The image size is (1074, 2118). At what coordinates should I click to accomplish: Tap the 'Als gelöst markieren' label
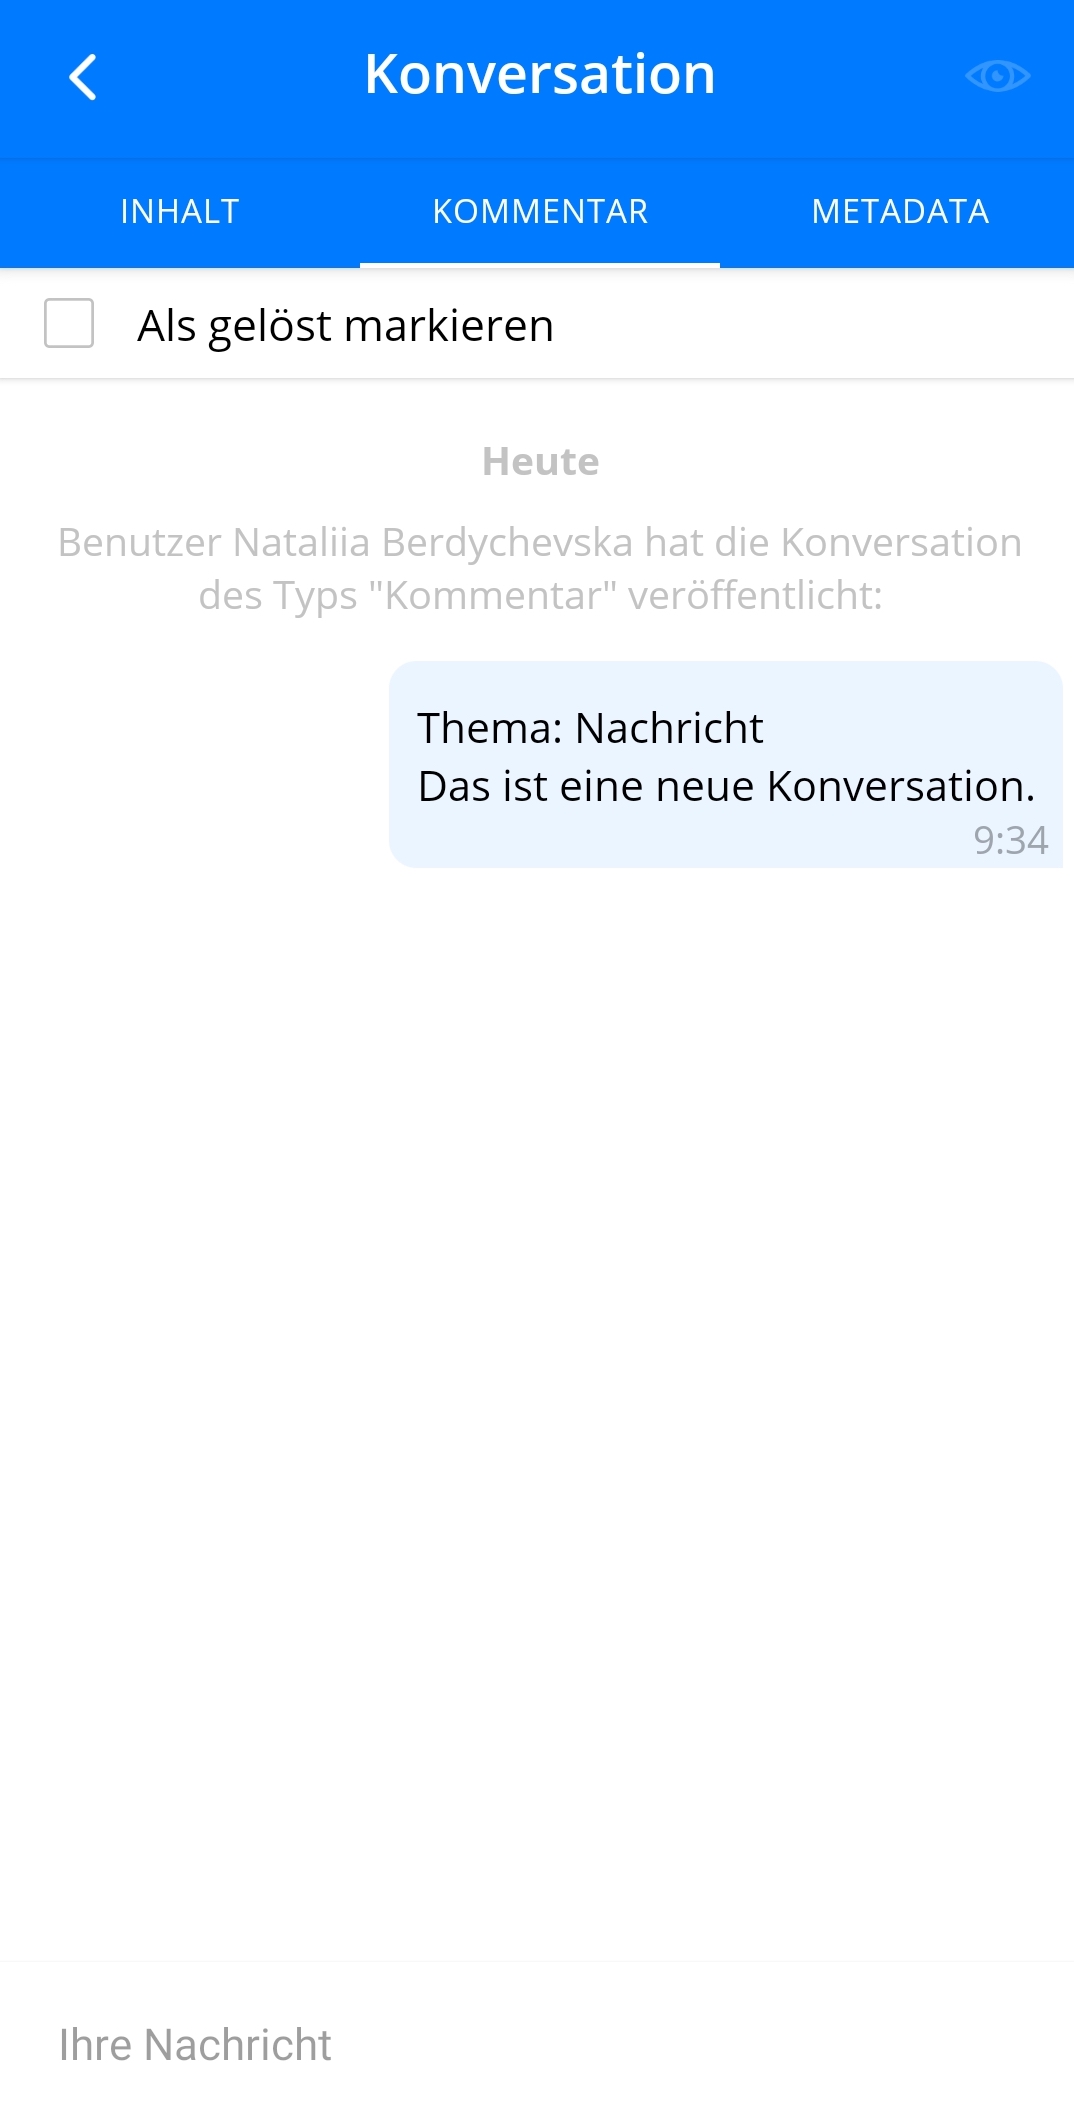pos(345,326)
